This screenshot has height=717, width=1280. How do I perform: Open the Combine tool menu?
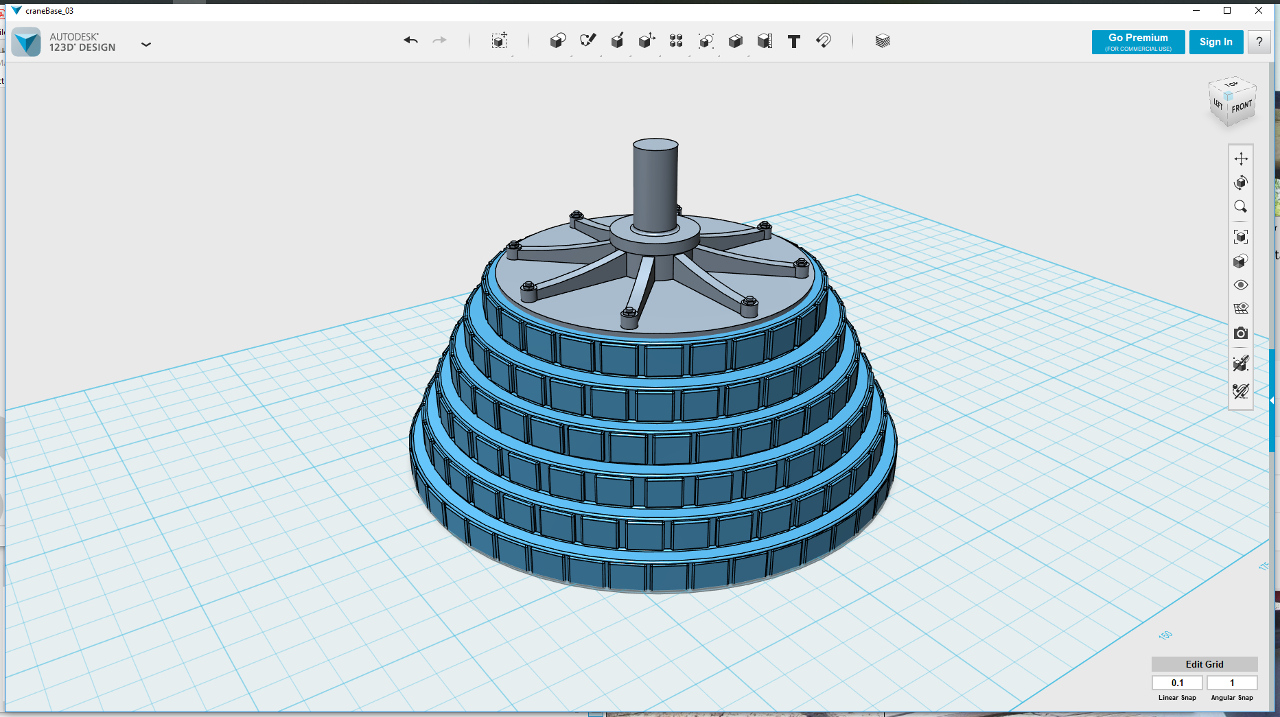point(735,41)
